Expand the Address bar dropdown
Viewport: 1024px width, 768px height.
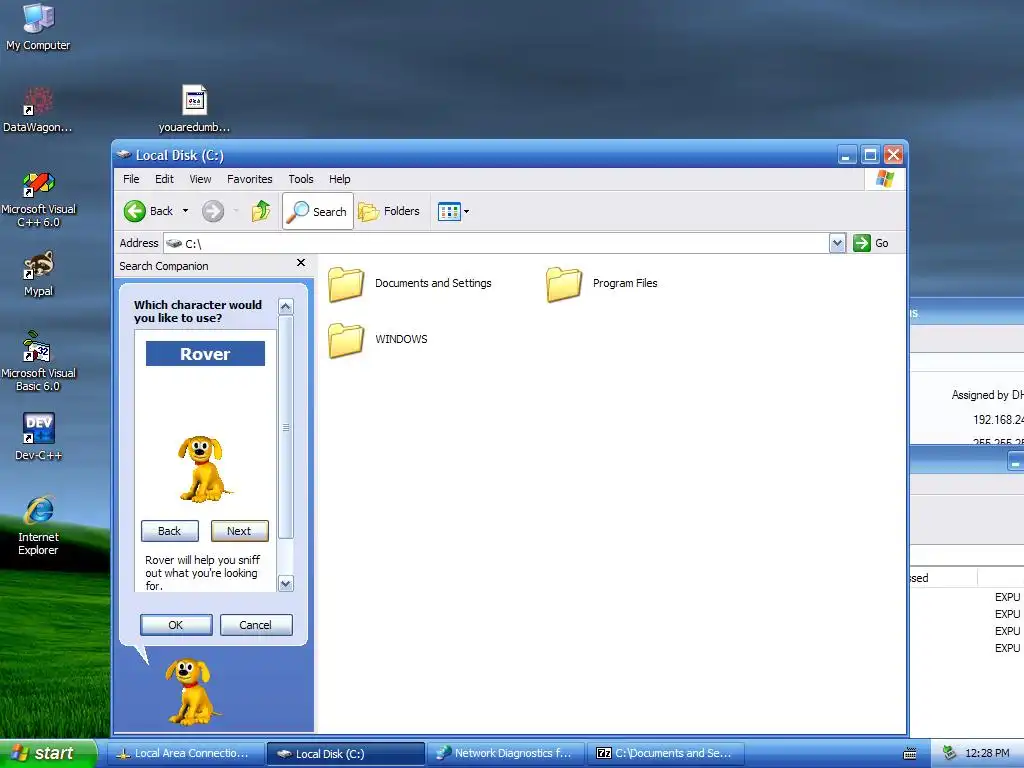(x=837, y=243)
